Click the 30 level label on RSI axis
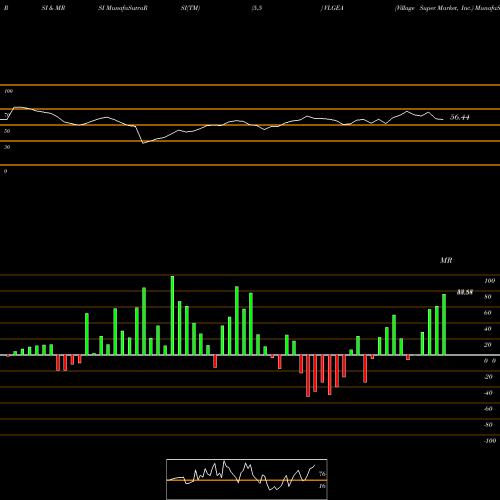 click(x=7, y=147)
